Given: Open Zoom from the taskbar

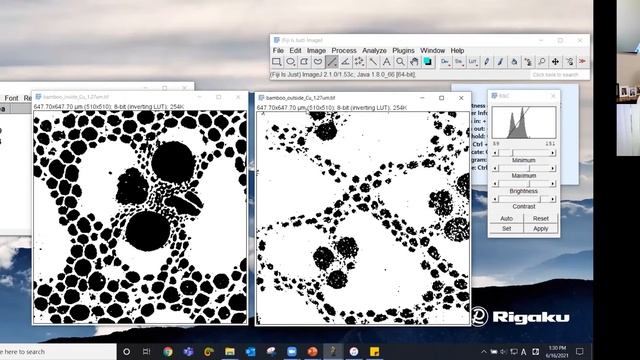Looking at the screenshot, I should click(x=292, y=351).
